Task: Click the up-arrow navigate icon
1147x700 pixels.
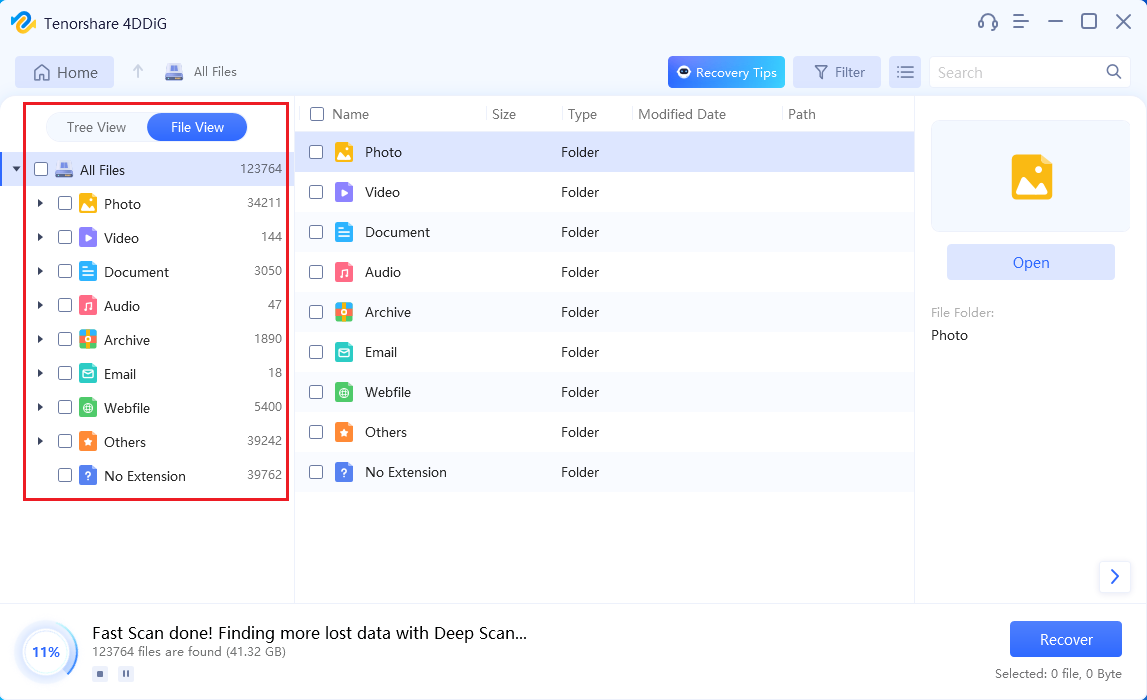Action: click(x=138, y=72)
